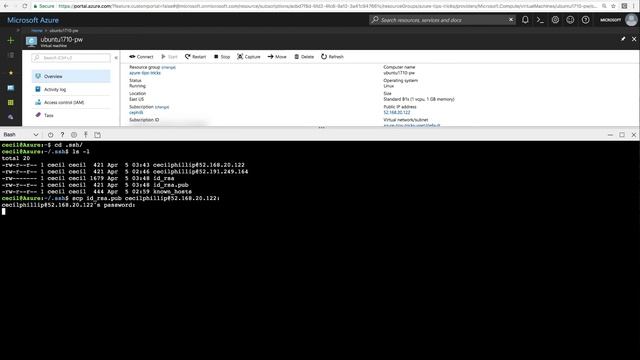
Task: Click the scp id_rsa.pub command line
Action: 111,198
